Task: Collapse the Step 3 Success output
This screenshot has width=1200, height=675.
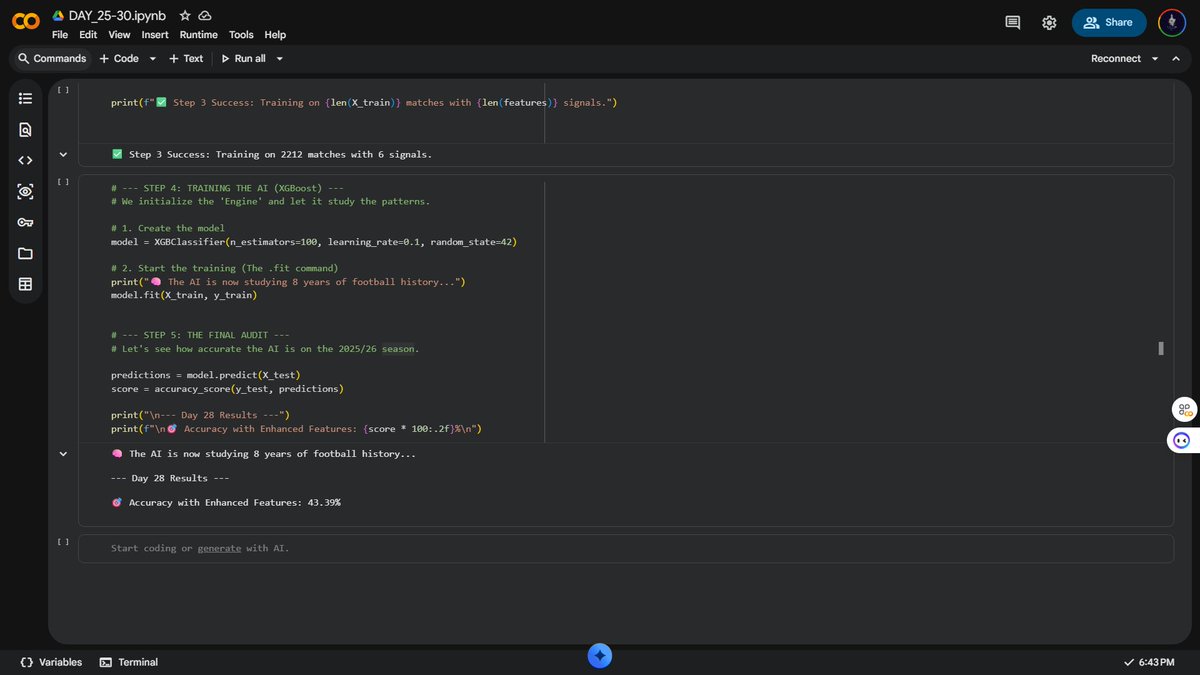Action: pyautogui.click(x=63, y=154)
